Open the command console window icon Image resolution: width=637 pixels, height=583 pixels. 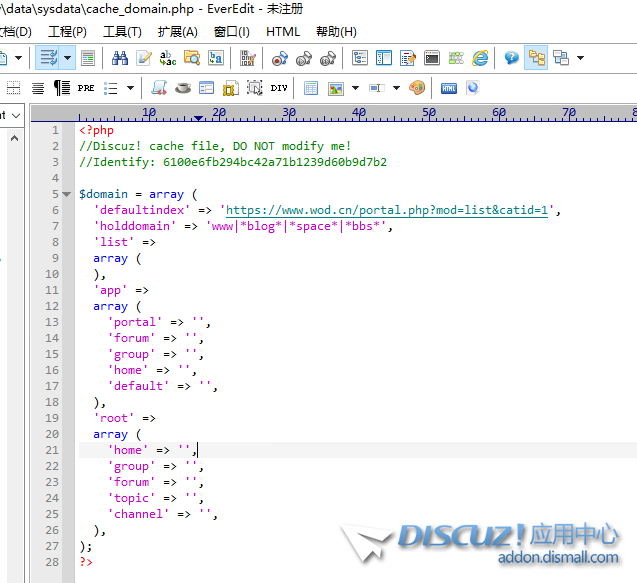pos(432,58)
